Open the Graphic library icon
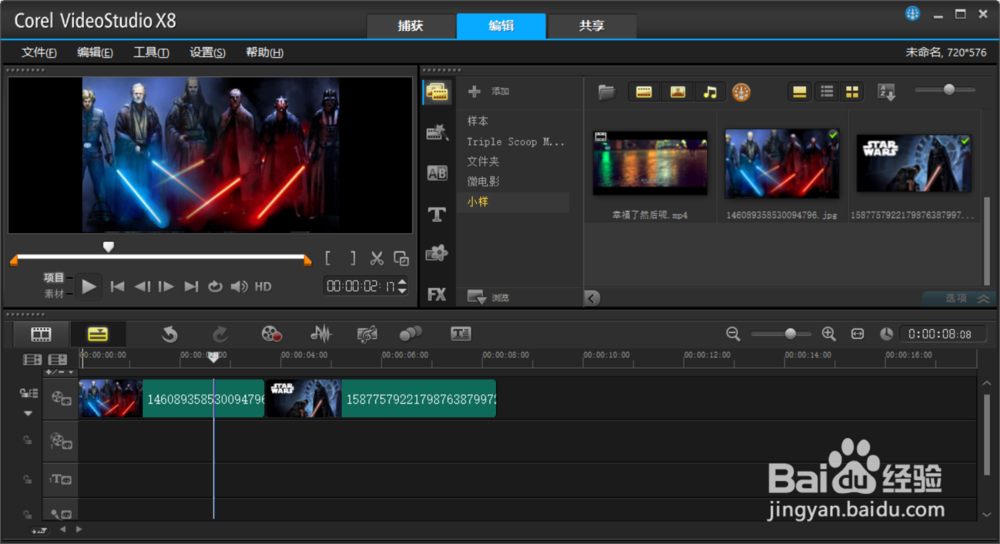 click(437, 254)
